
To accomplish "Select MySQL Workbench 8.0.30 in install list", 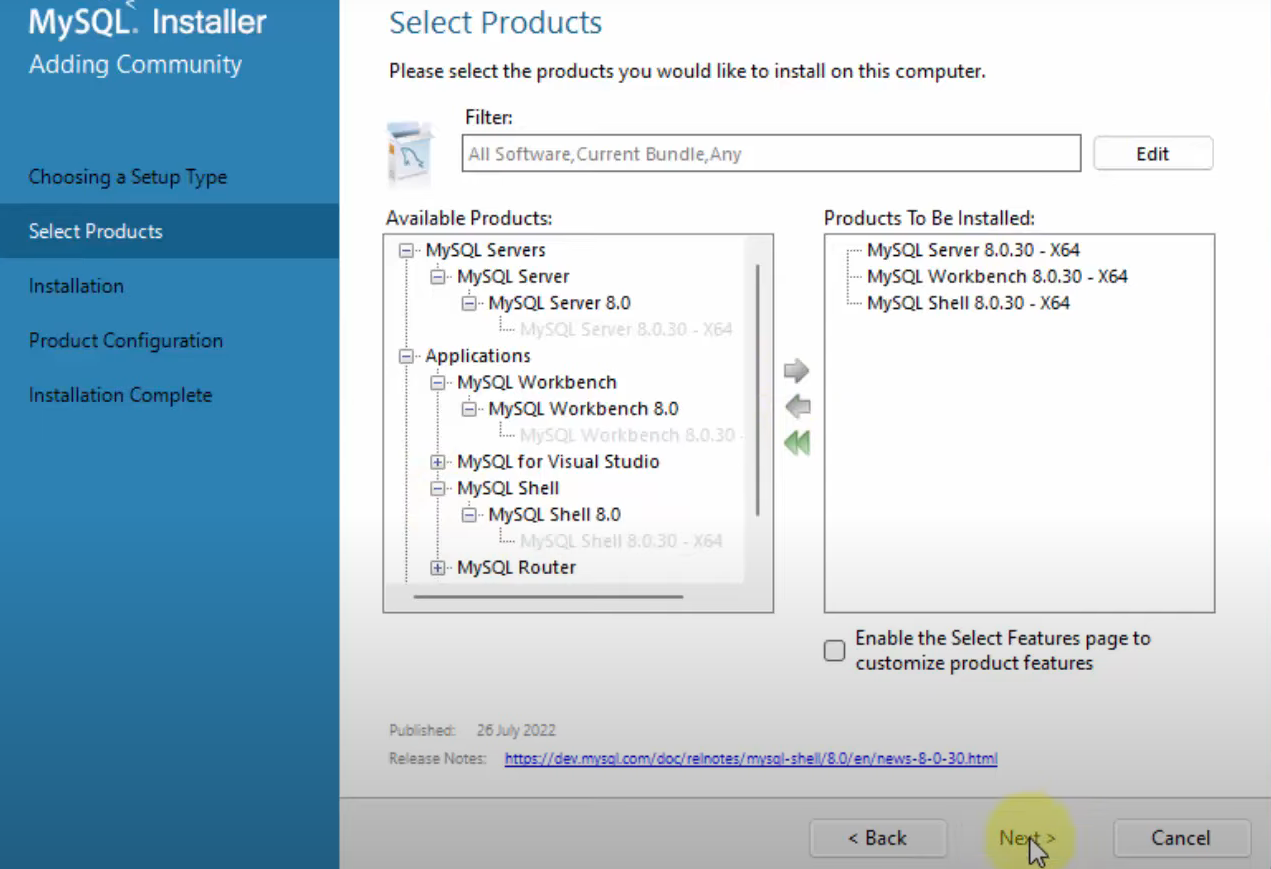I will [x=996, y=277].
